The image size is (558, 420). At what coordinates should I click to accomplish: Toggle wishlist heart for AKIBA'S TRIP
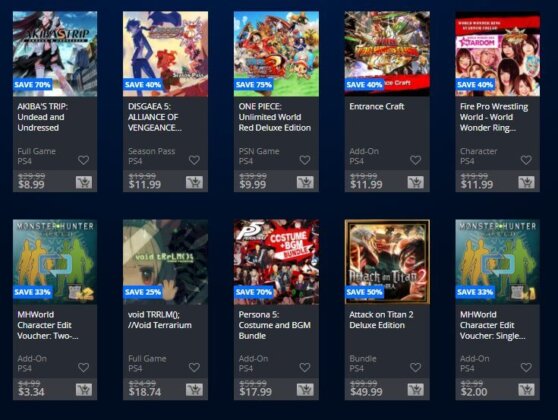(x=84, y=160)
